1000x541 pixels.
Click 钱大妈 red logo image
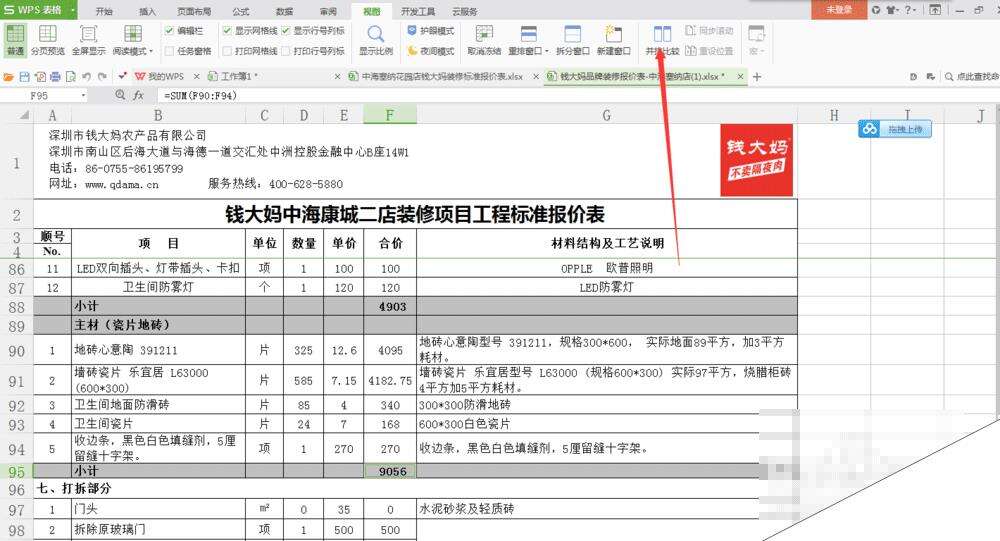pos(756,160)
